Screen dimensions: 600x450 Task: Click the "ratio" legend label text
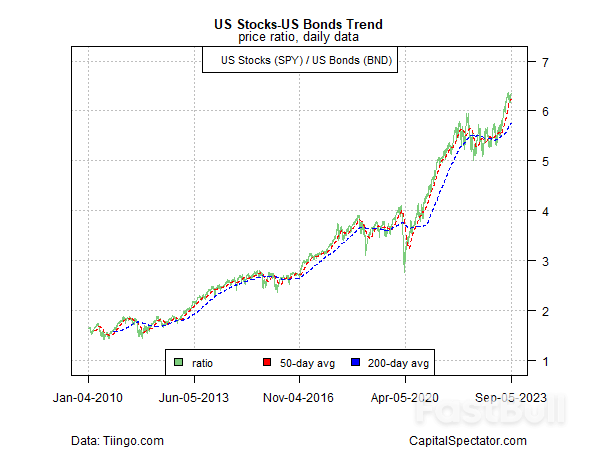pyautogui.click(x=203, y=361)
